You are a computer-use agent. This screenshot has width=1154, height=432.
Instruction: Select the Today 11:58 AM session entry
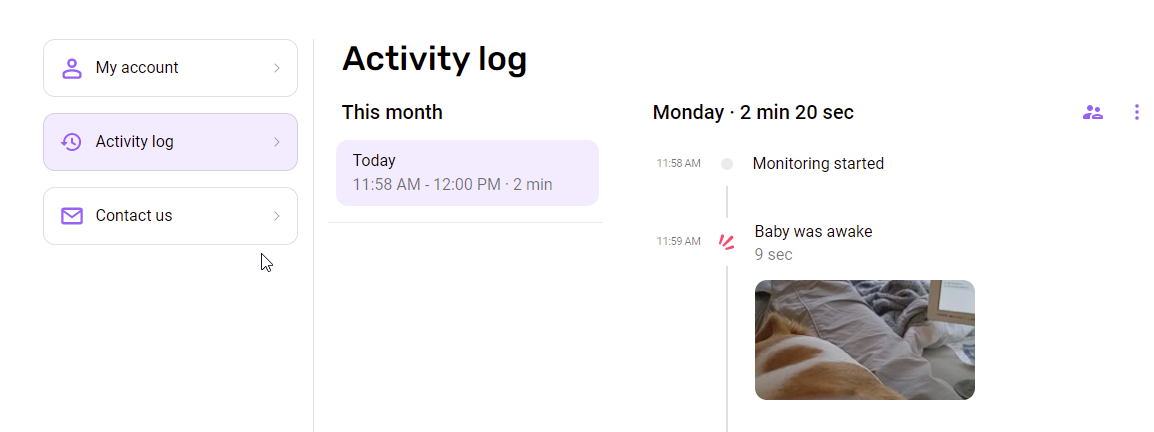(467, 173)
